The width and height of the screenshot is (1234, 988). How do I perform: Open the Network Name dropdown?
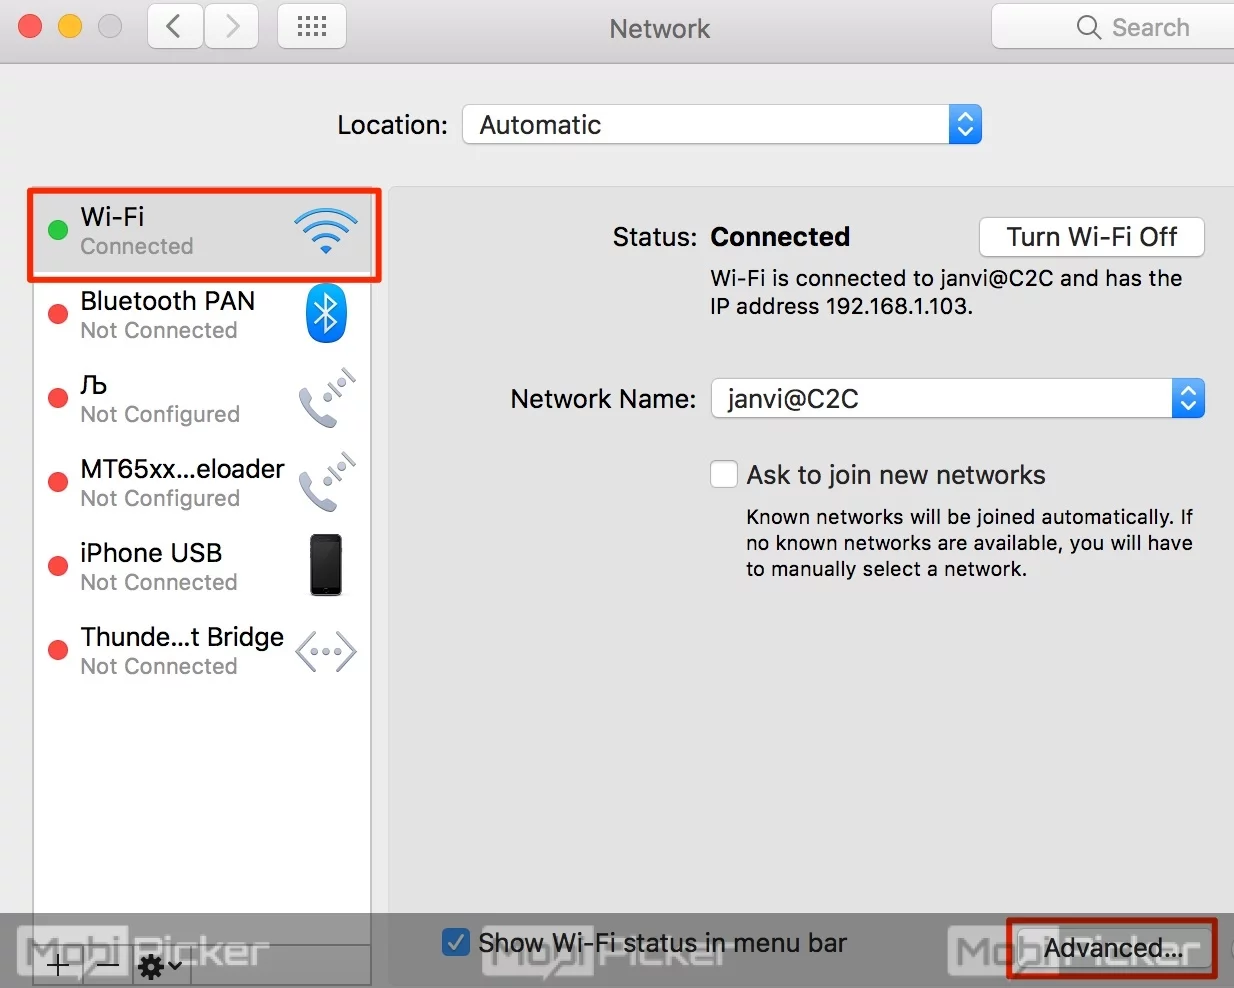(x=958, y=399)
